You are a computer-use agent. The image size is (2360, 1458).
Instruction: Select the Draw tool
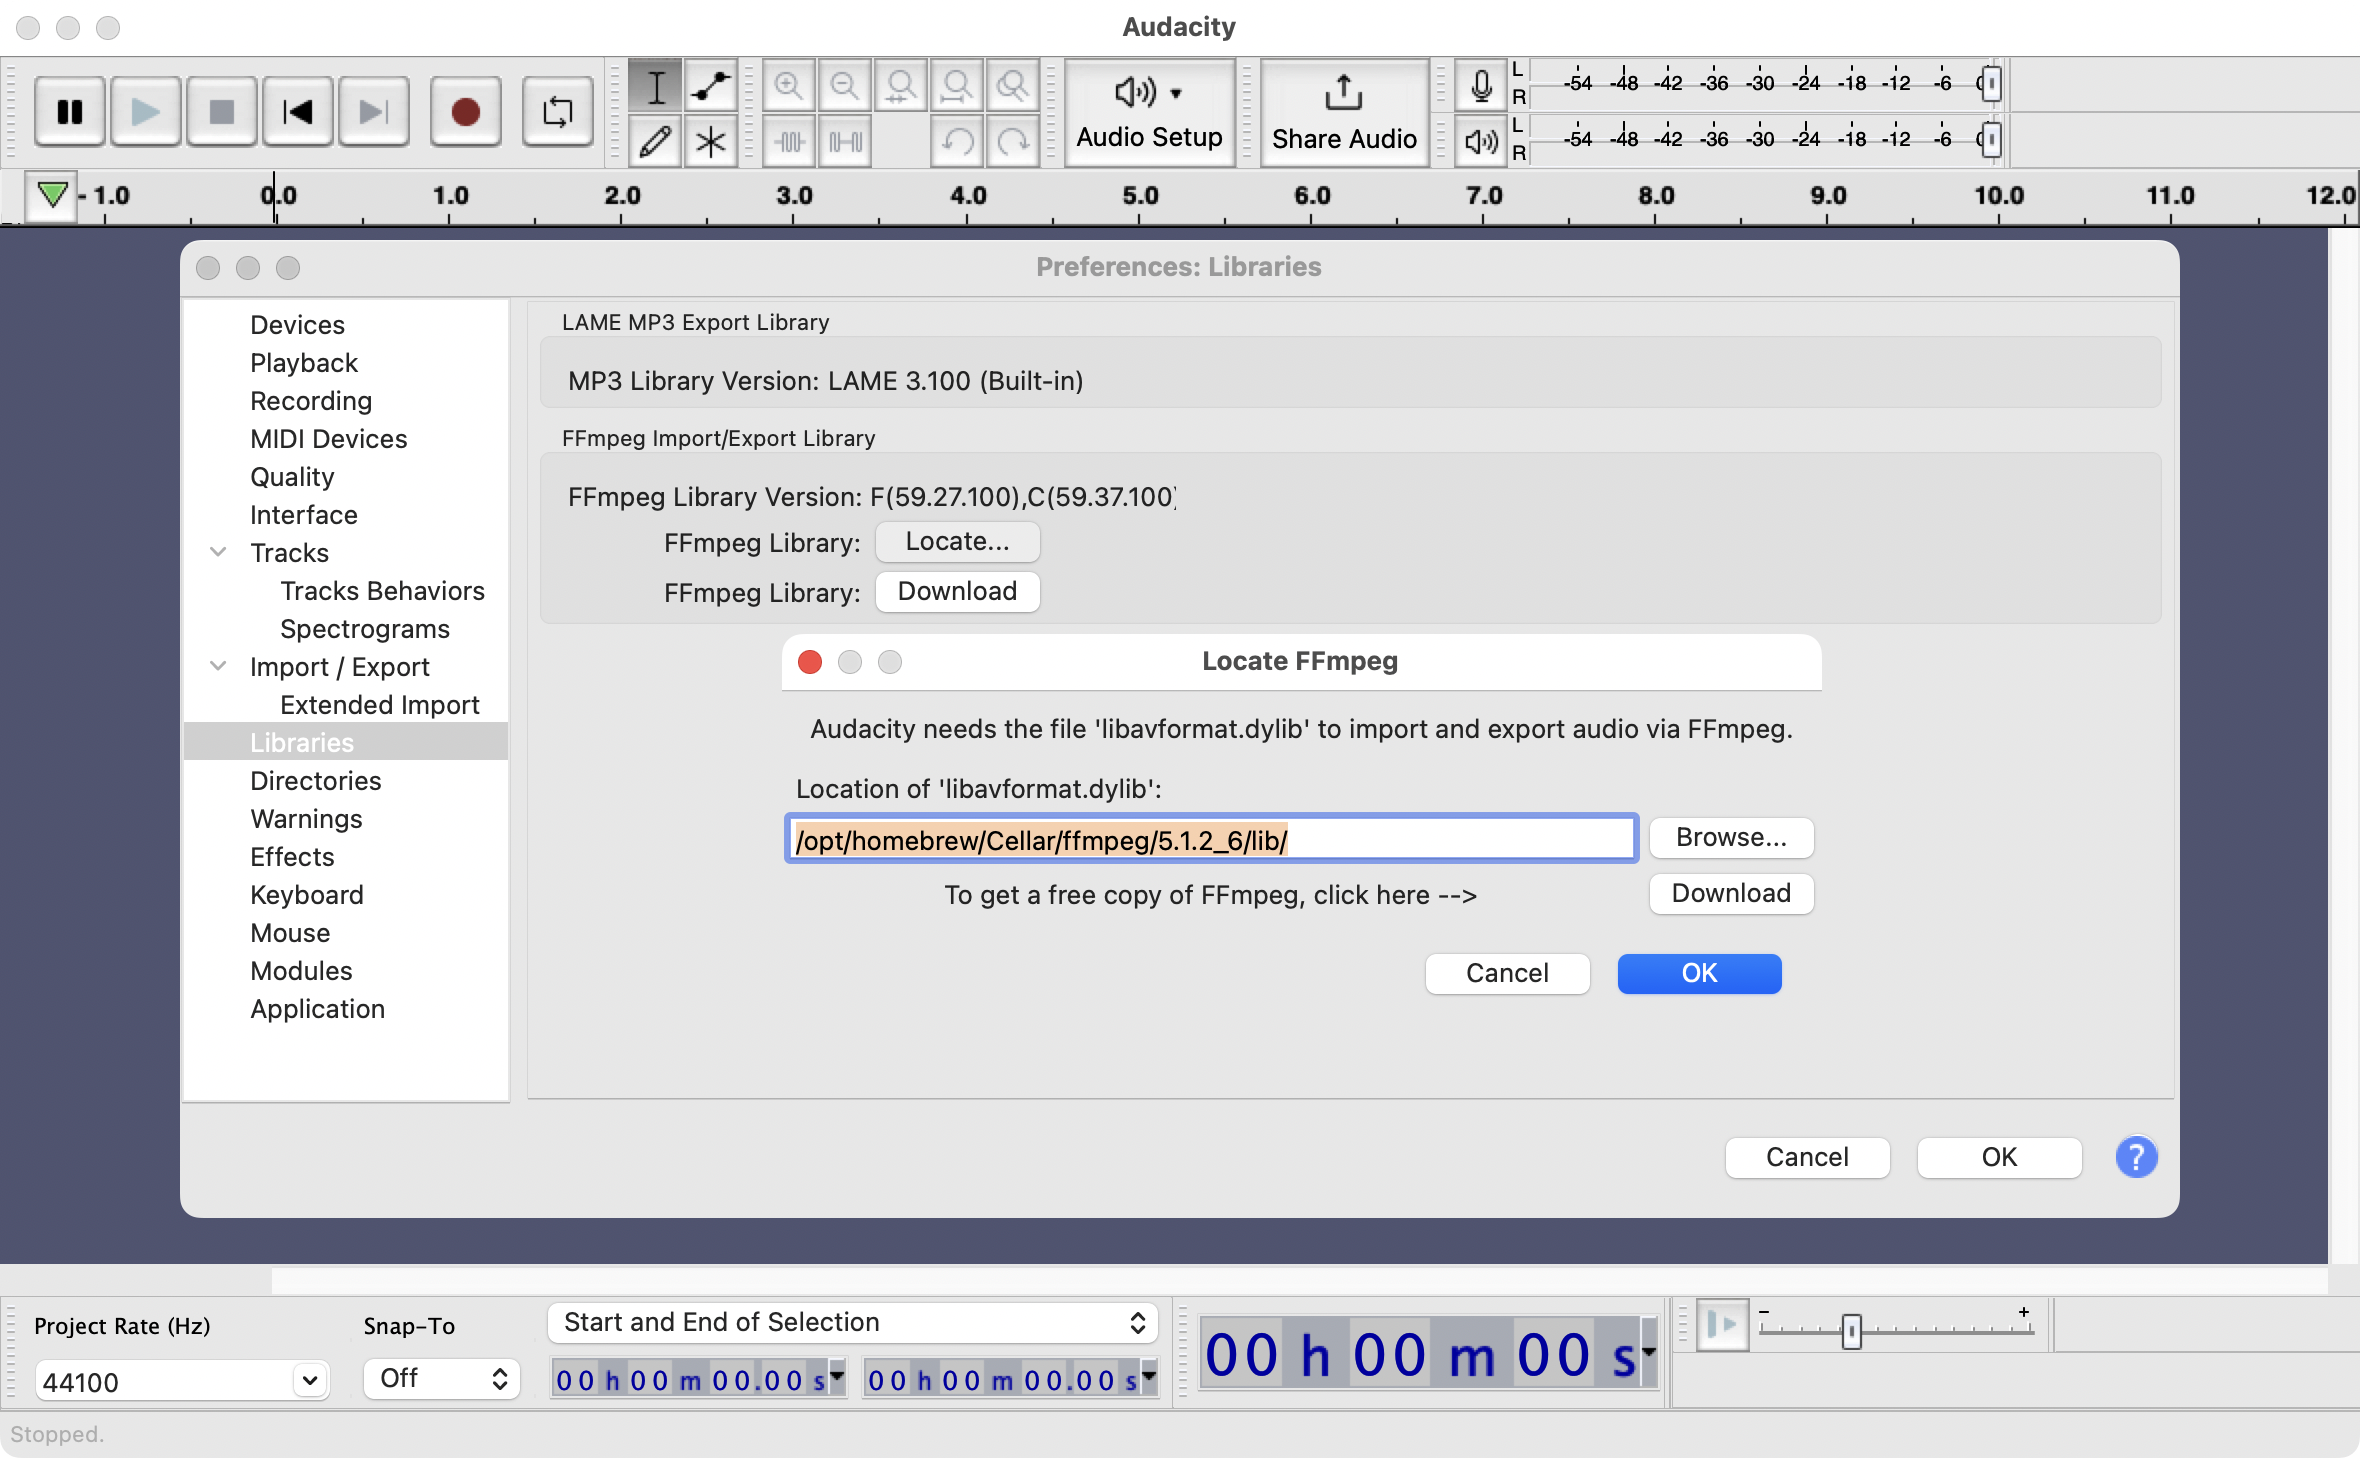point(656,141)
